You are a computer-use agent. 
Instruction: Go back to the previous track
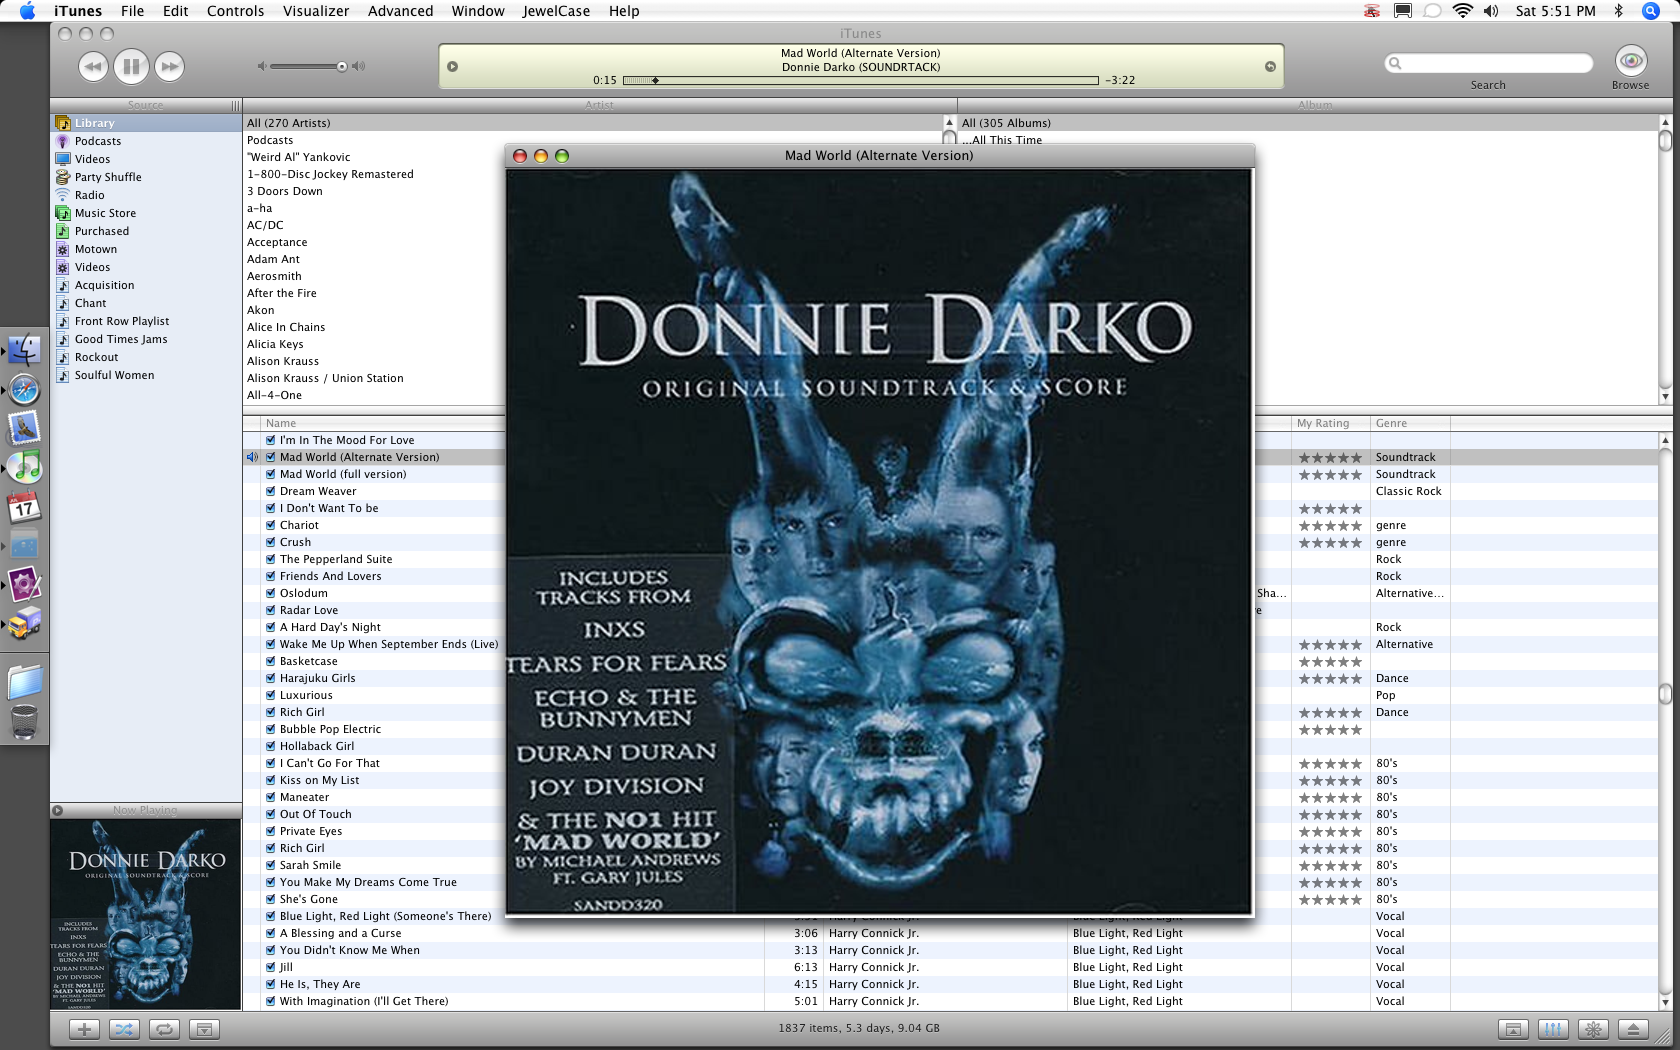pyautogui.click(x=93, y=67)
